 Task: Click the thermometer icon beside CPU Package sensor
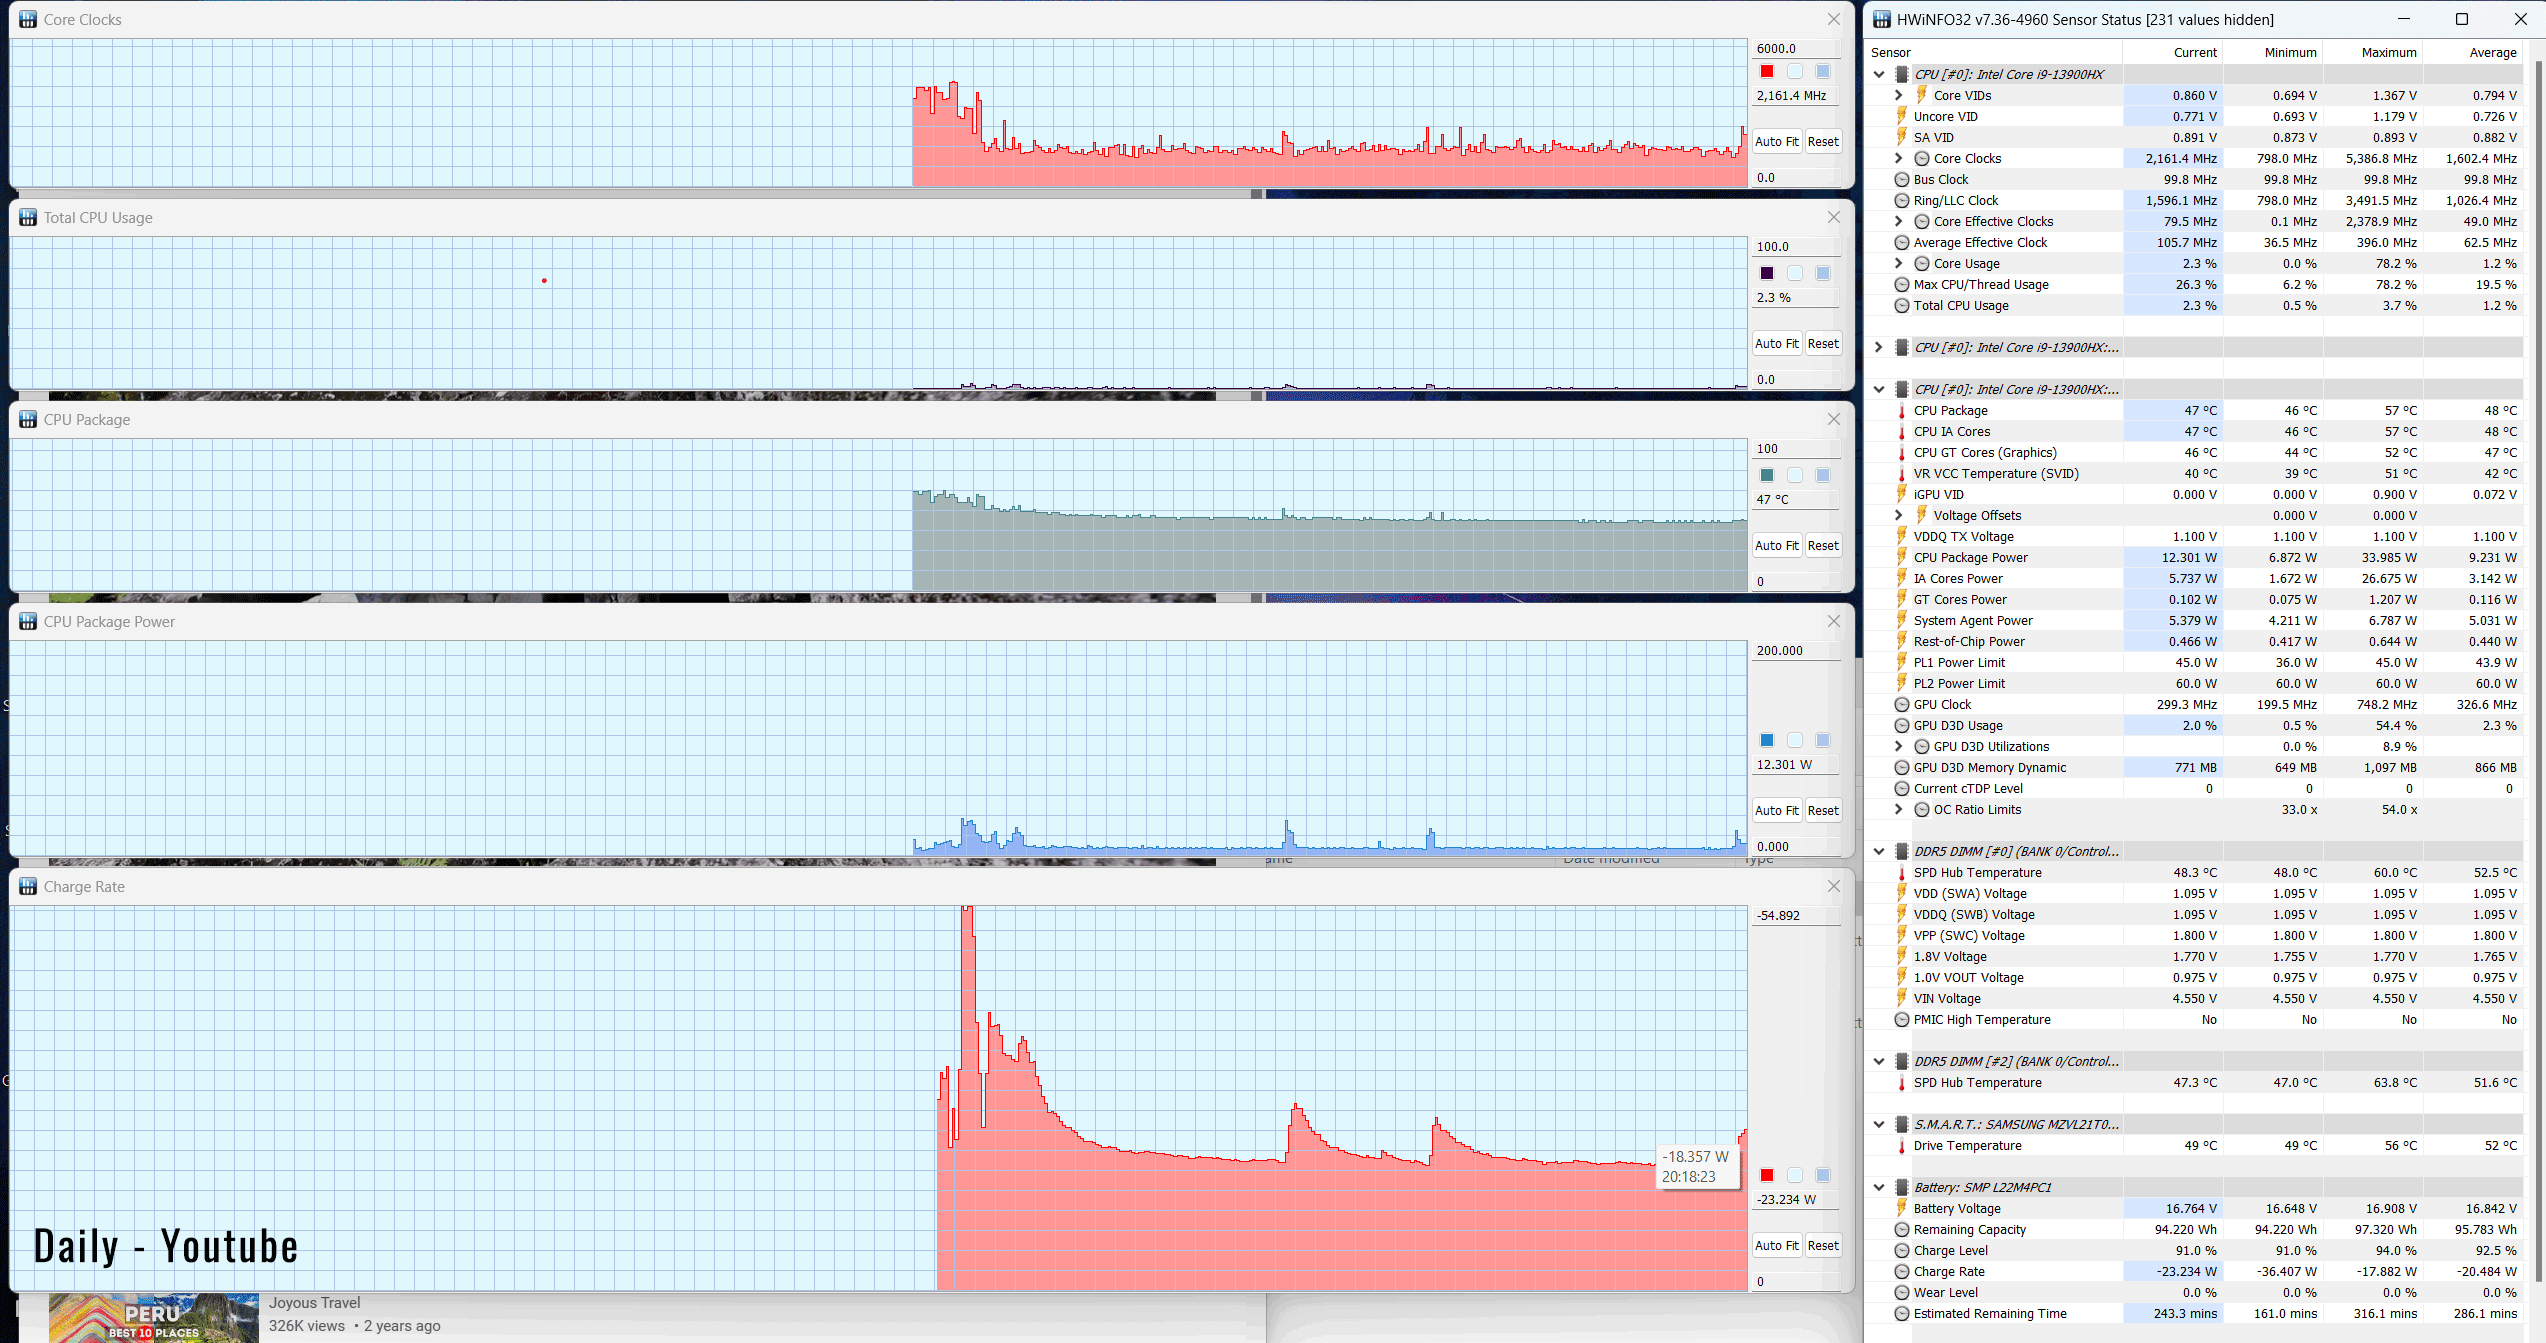pyautogui.click(x=1902, y=410)
